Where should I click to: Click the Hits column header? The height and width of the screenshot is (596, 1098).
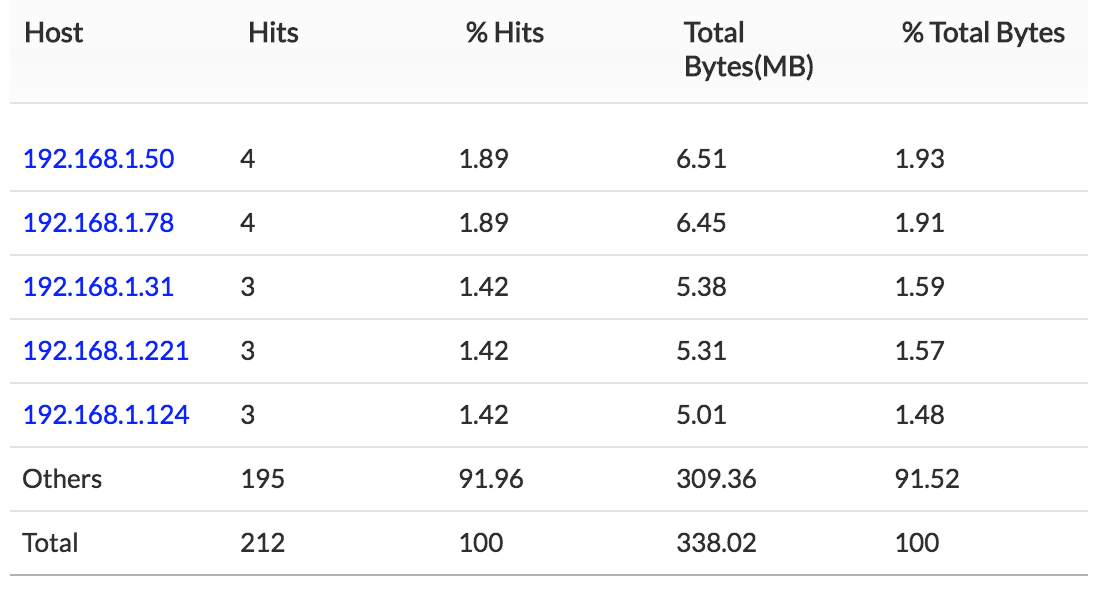[273, 33]
